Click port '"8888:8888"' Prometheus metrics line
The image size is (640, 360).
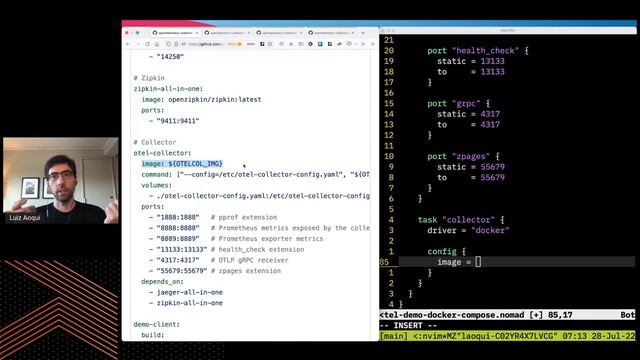[259, 228]
